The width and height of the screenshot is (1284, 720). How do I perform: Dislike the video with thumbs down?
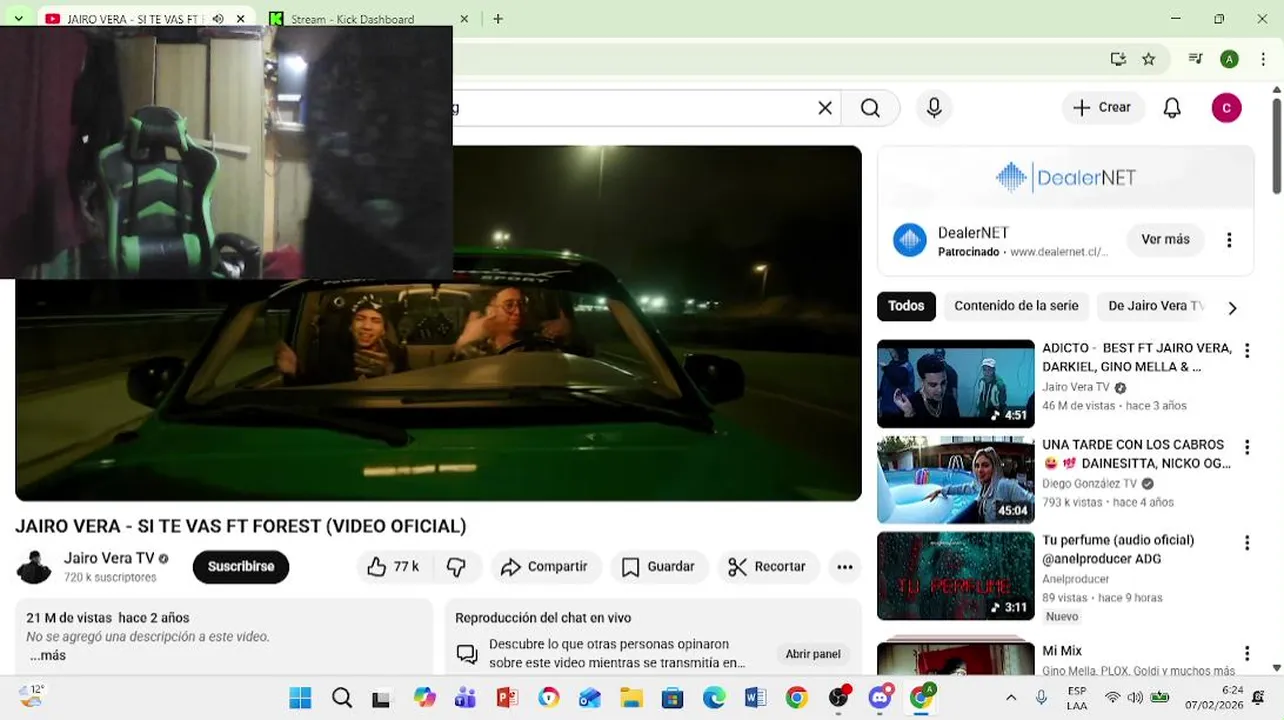[457, 567]
